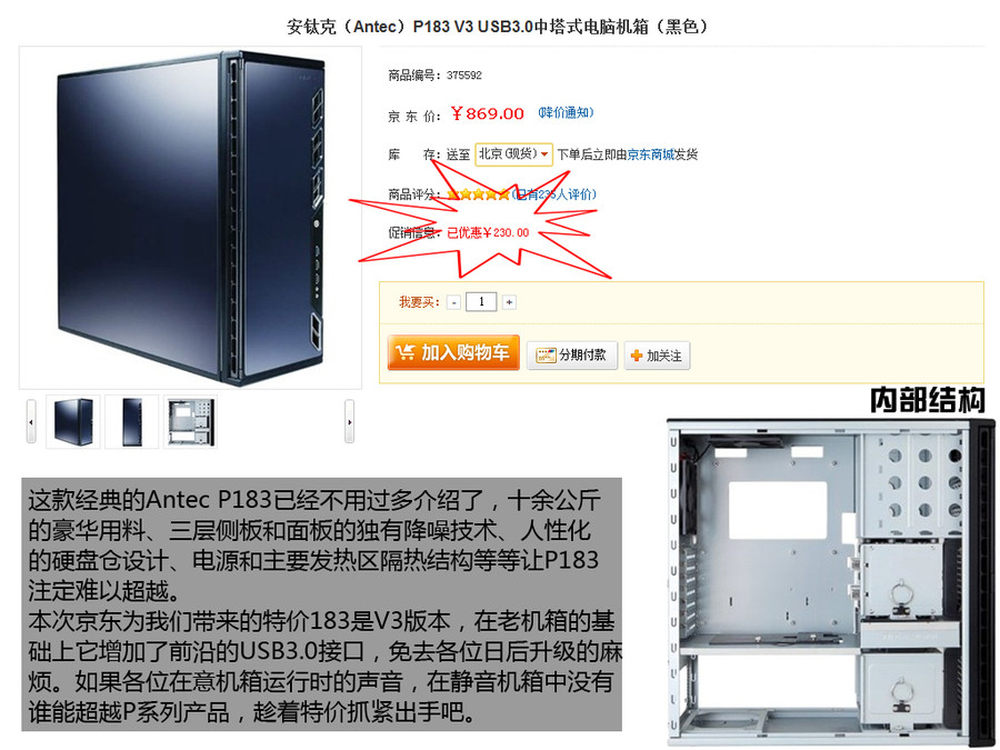Click the 分期付款 installment card icon
This screenshot has width=1000, height=750.
click(545, 355)
